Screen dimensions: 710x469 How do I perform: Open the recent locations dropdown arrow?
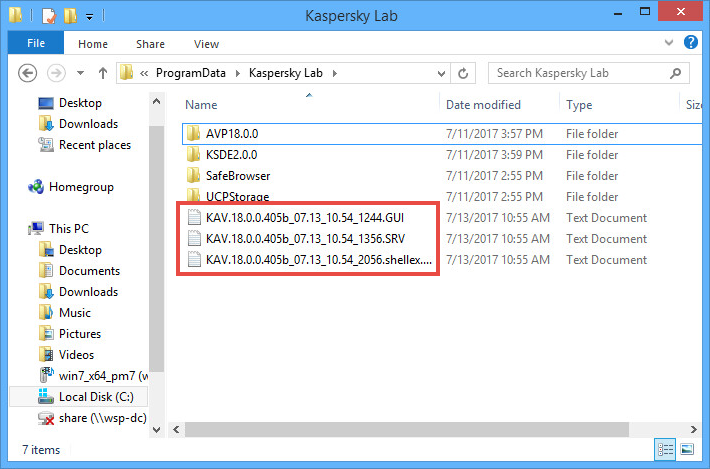(x=80, y=73)
